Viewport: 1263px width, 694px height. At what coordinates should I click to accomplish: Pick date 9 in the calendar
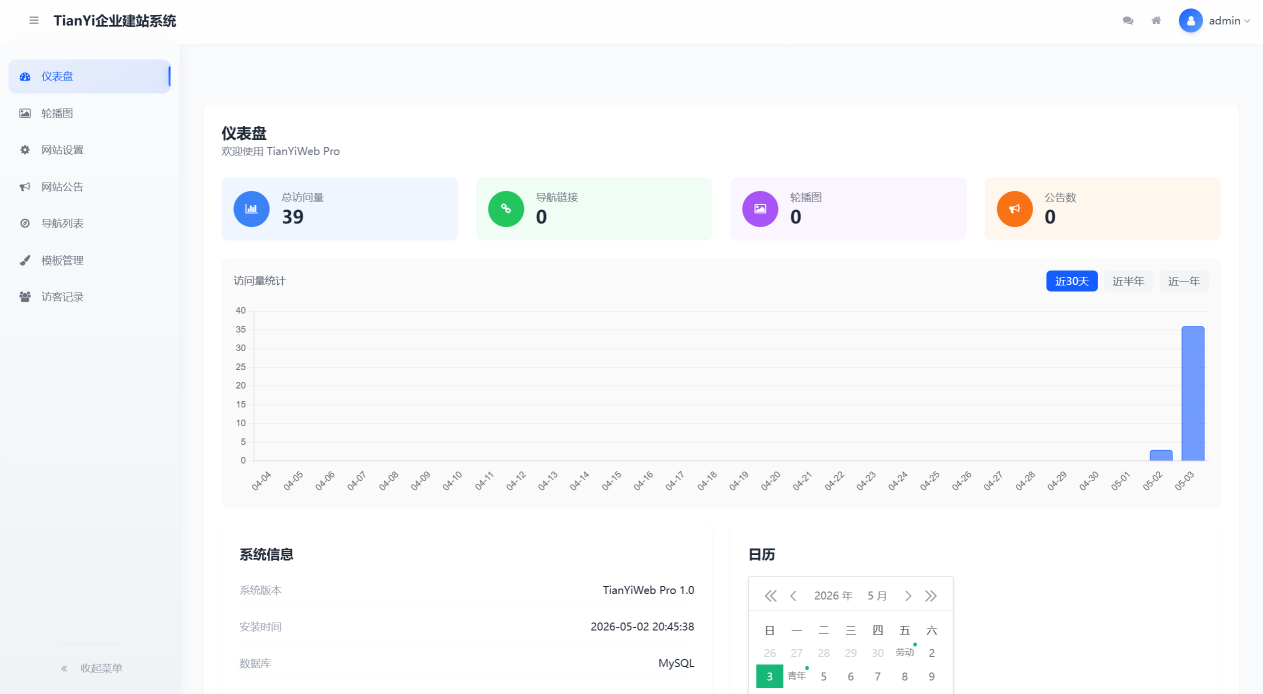point(932,677)
